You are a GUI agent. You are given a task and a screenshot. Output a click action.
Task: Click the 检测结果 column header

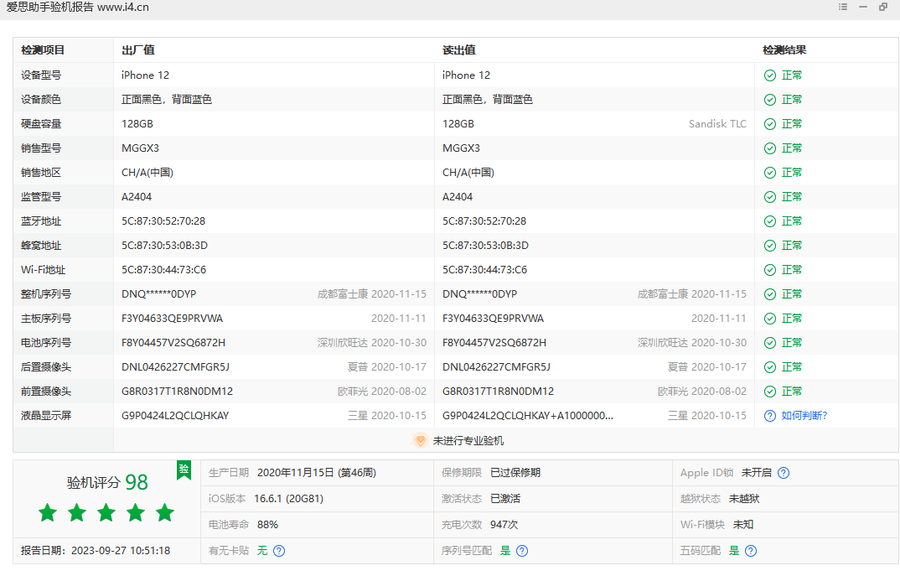pos(784,50)
